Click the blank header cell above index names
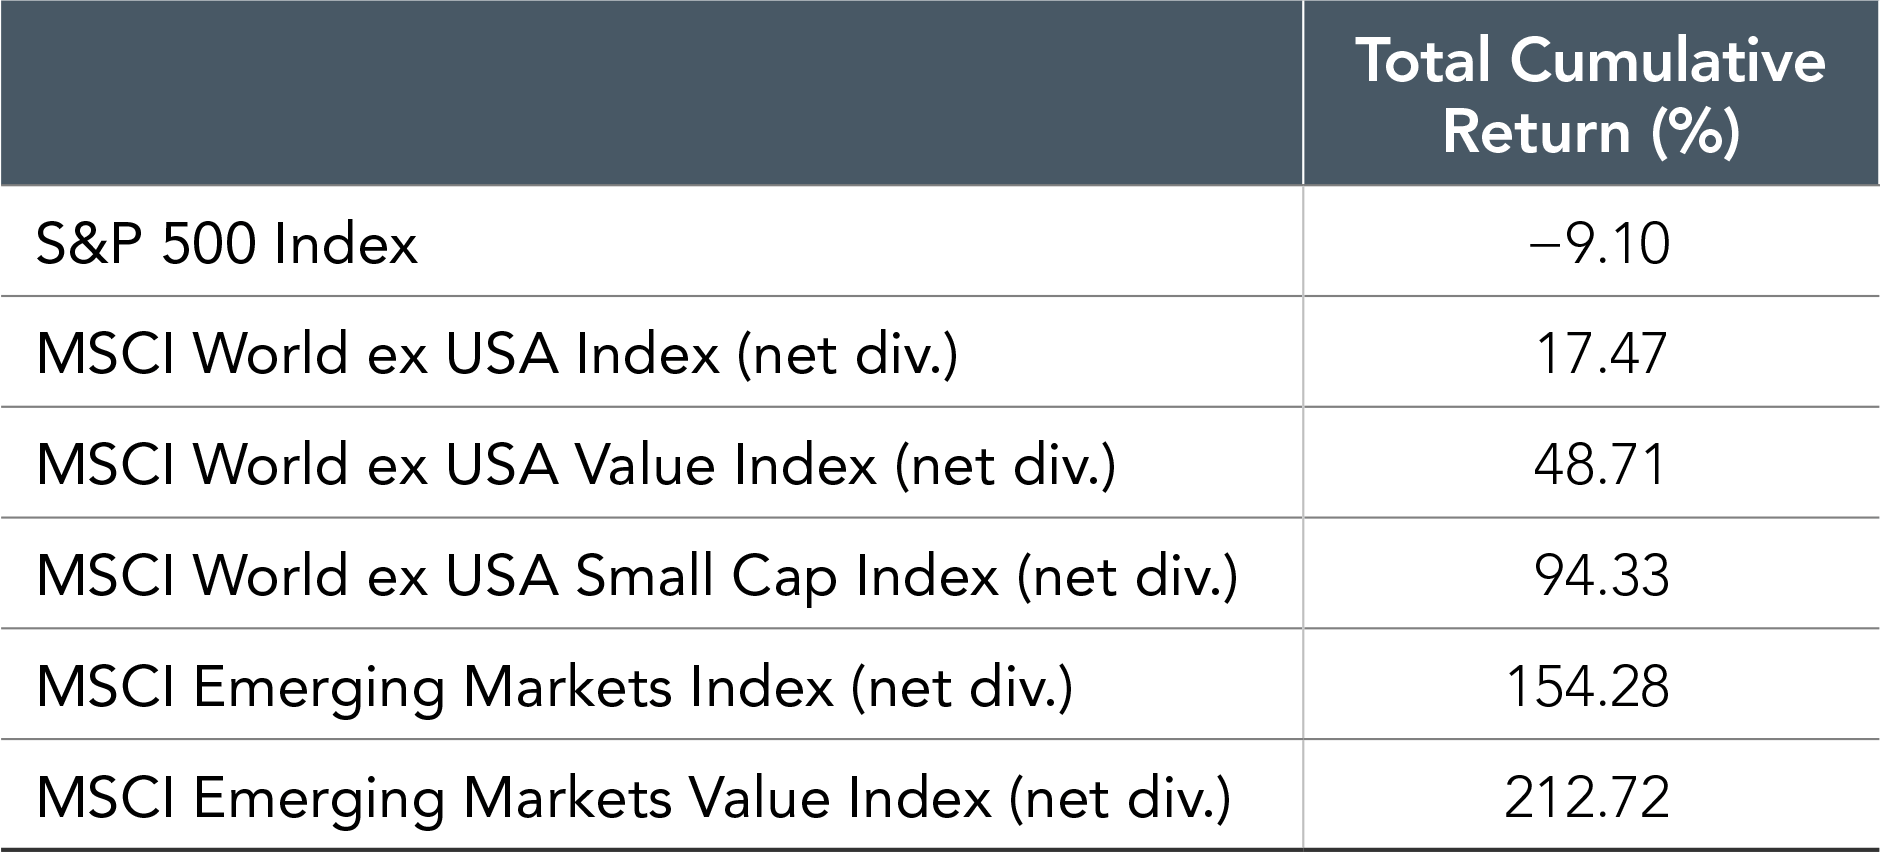Image resolution: width=1880 pixels, height=854 pixels. tap(651, 93)
